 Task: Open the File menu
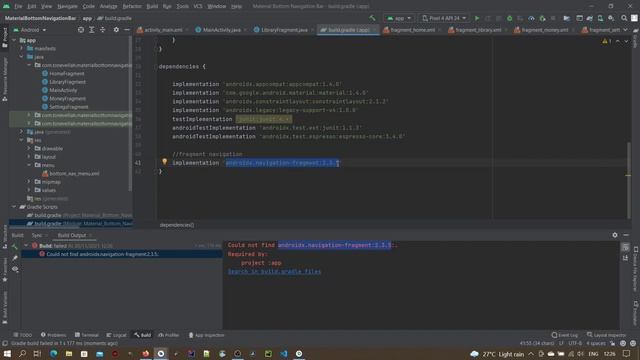(x=18, y=6)
